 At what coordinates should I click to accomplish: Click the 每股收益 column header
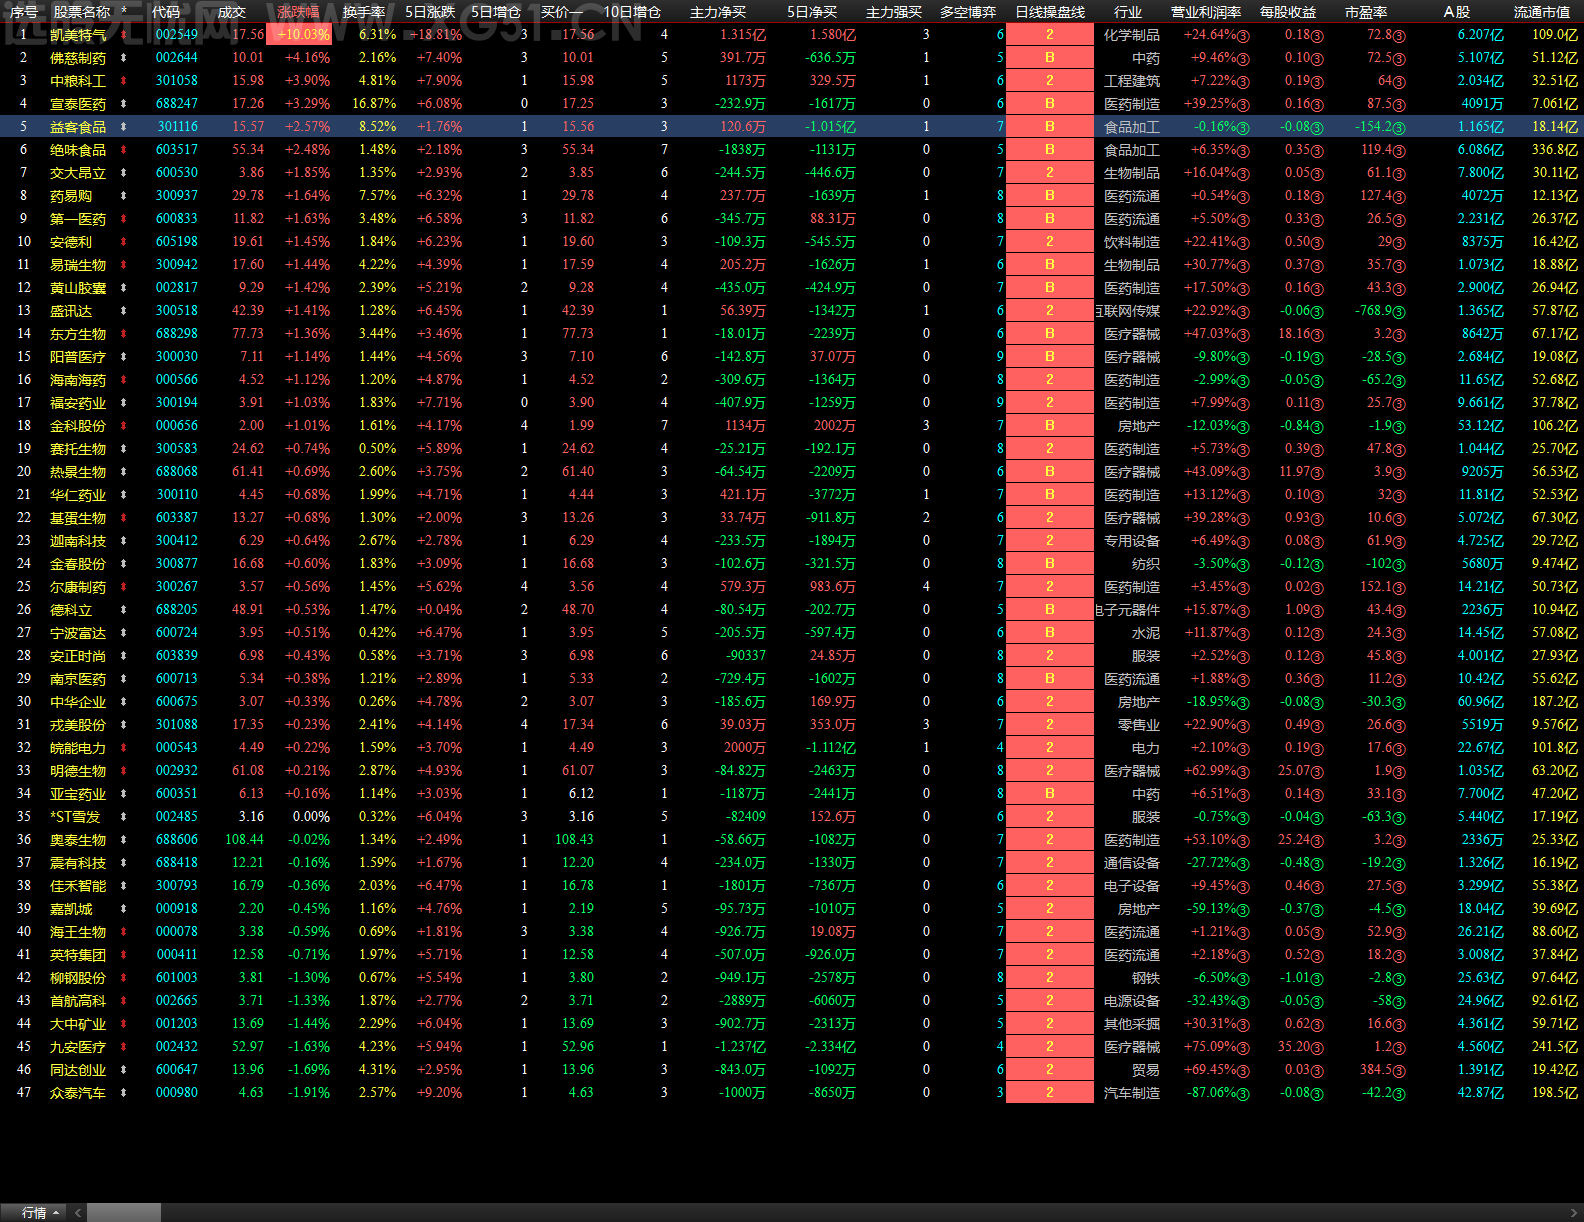tap(1288, 12)
